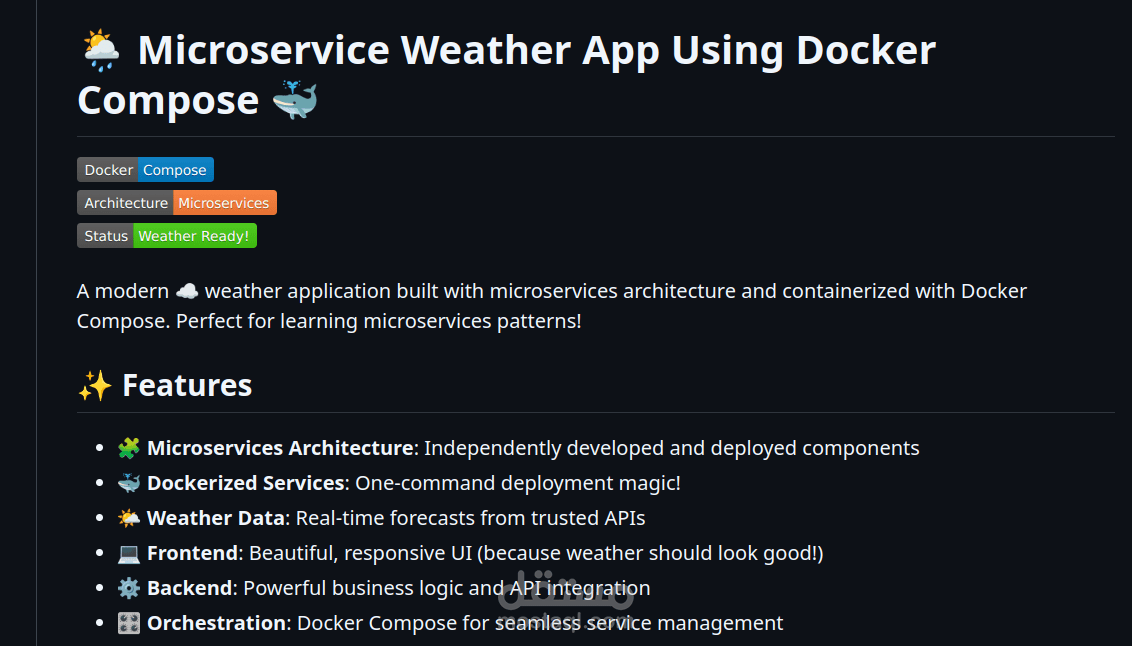This screenshot has width=1132, height=646.
Task: Click the puzzle piece icon for Microservices Architecture
Action: pyautogui.click(x=128, y=447)
